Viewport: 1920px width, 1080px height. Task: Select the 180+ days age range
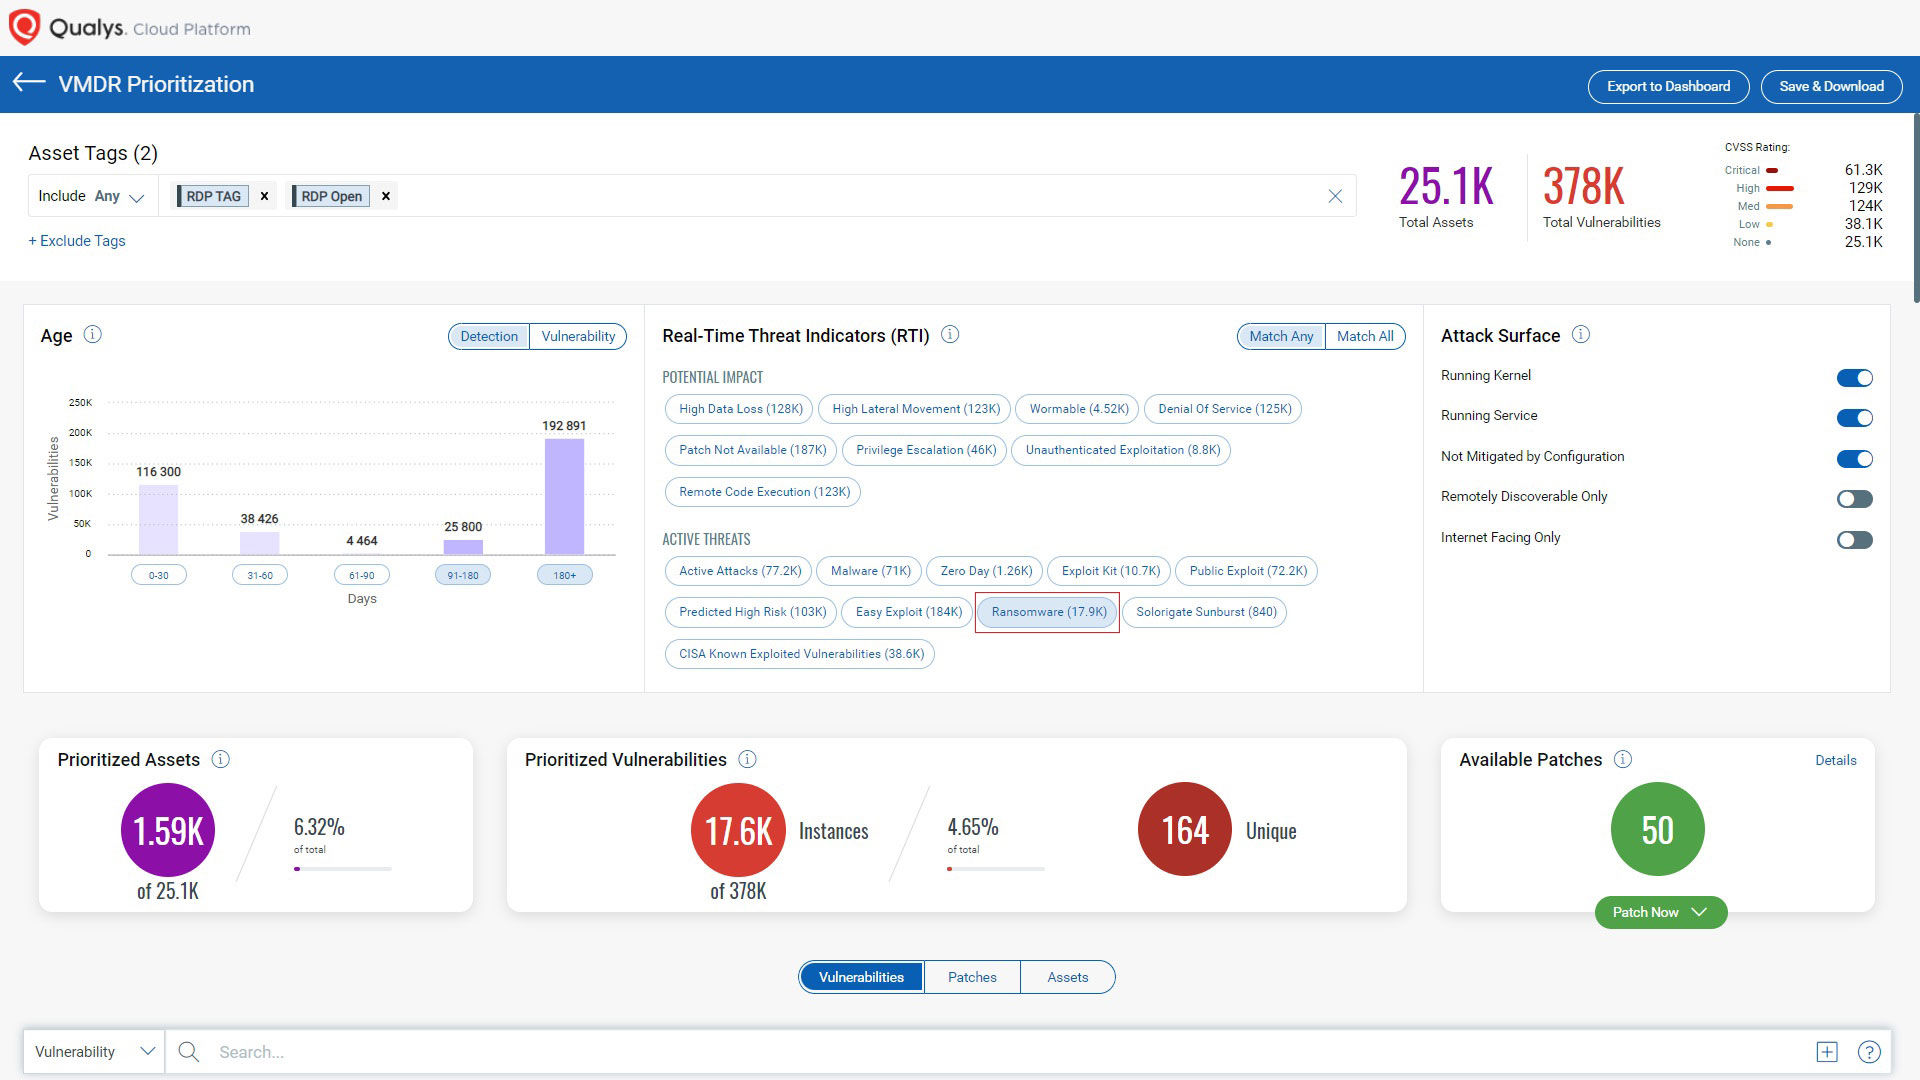click(x=564, y=575)
